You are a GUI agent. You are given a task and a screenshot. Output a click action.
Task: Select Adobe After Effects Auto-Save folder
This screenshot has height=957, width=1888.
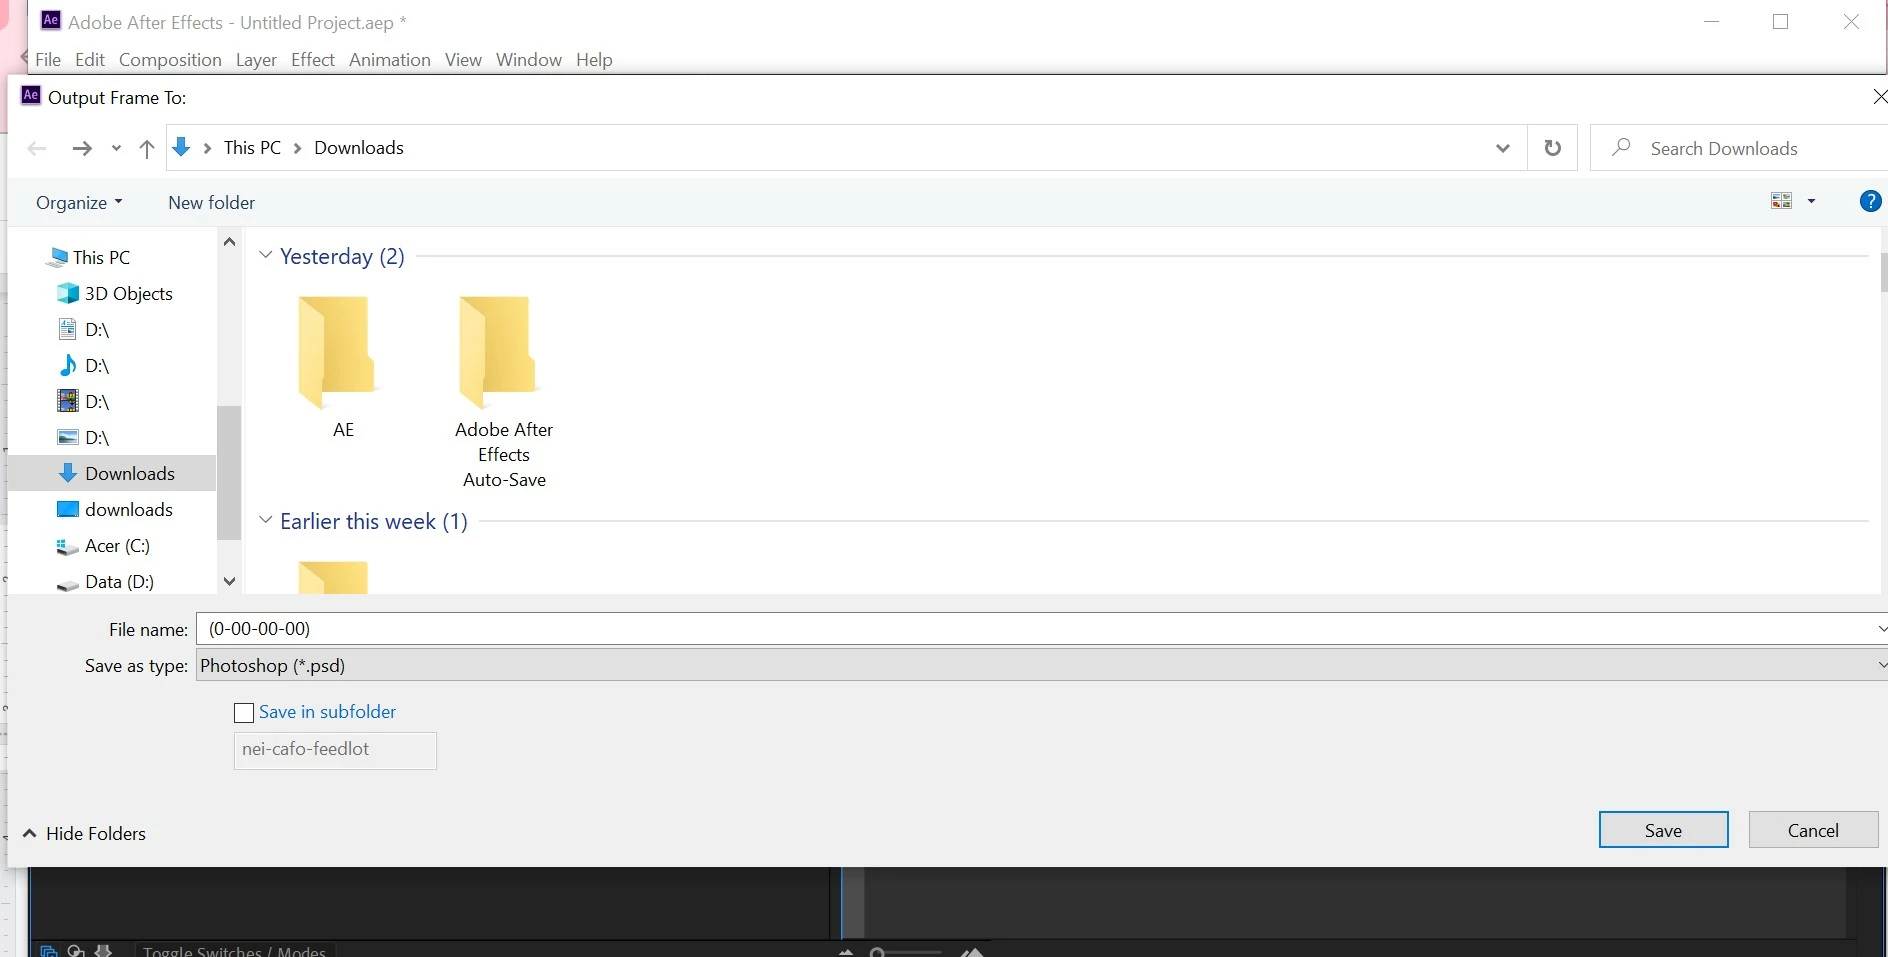pos(503,390)
